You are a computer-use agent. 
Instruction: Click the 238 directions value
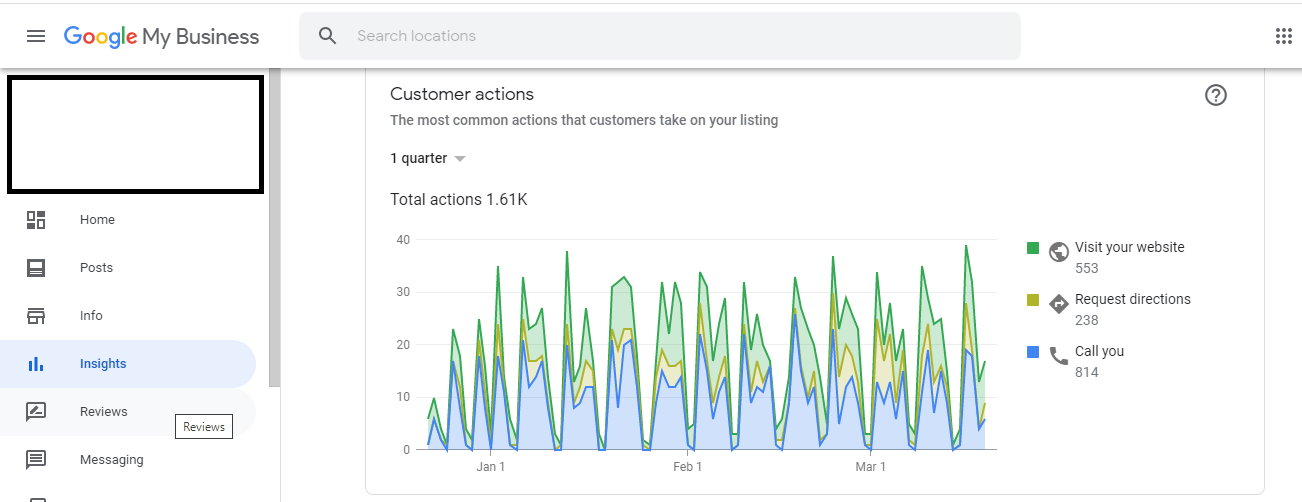pos(1086,320)
